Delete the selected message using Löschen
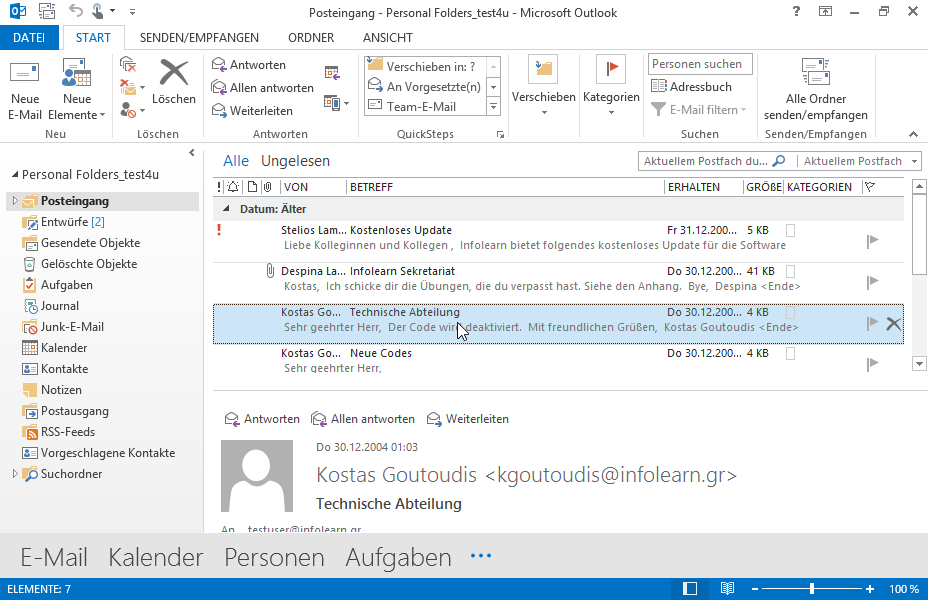Image resolution: width=928 pixels, height=600 pixels. (x=173, y=83)
